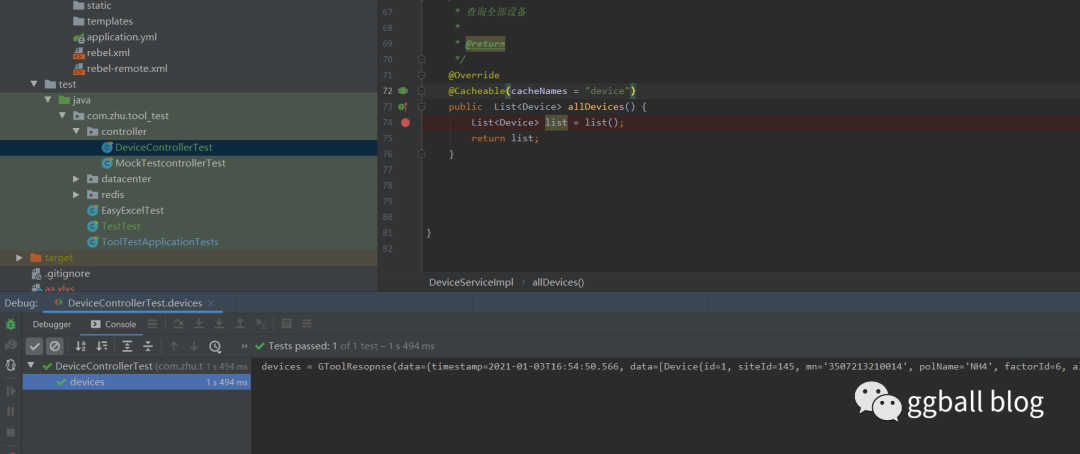1080x454 pixels.
Task: Click the Stop square icon in debug sidebar
Action: coord(10,433)
